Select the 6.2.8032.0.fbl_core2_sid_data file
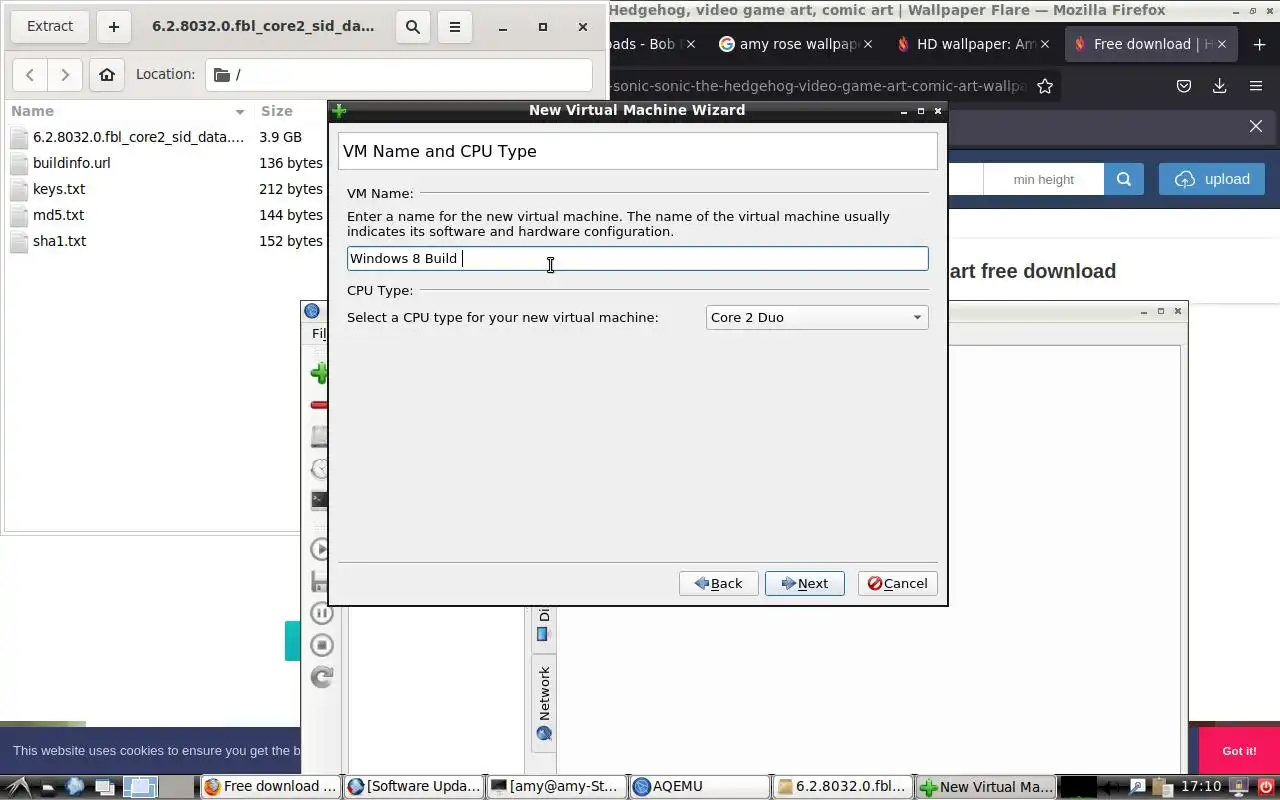The width and height of the screenshot is (1280, 800). point(138,137)
